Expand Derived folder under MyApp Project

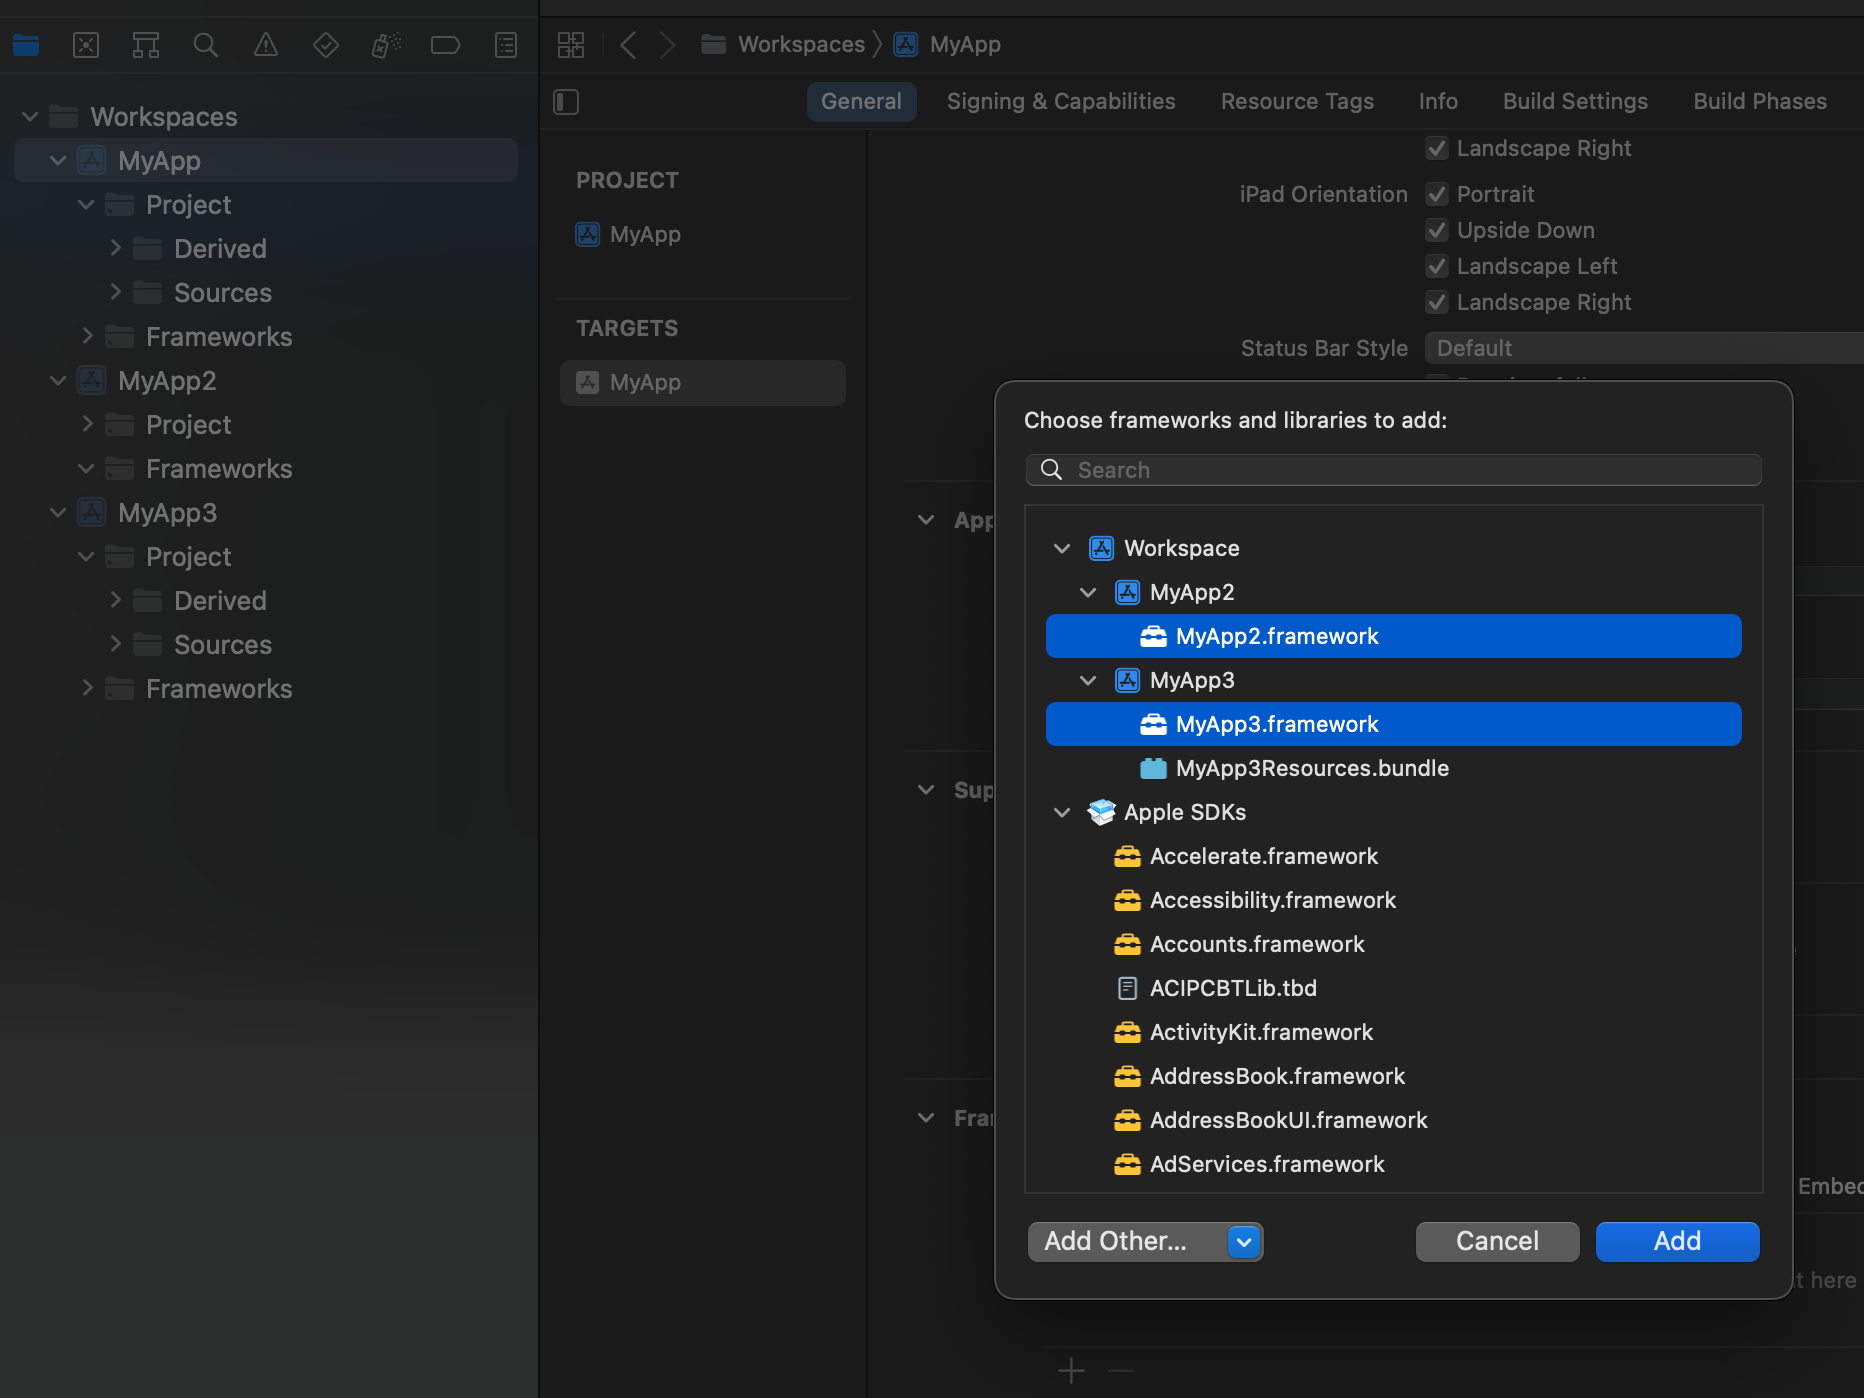click(115, 249)
